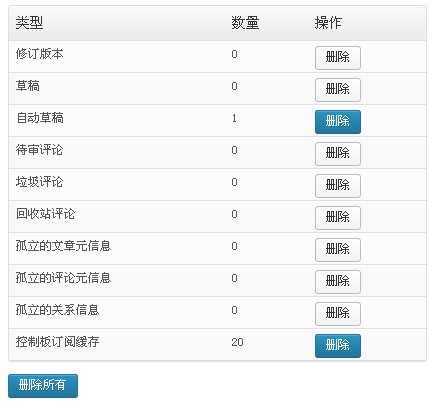Click the 操作 column header
The image size is (445, 410).
tap(328, 23)
